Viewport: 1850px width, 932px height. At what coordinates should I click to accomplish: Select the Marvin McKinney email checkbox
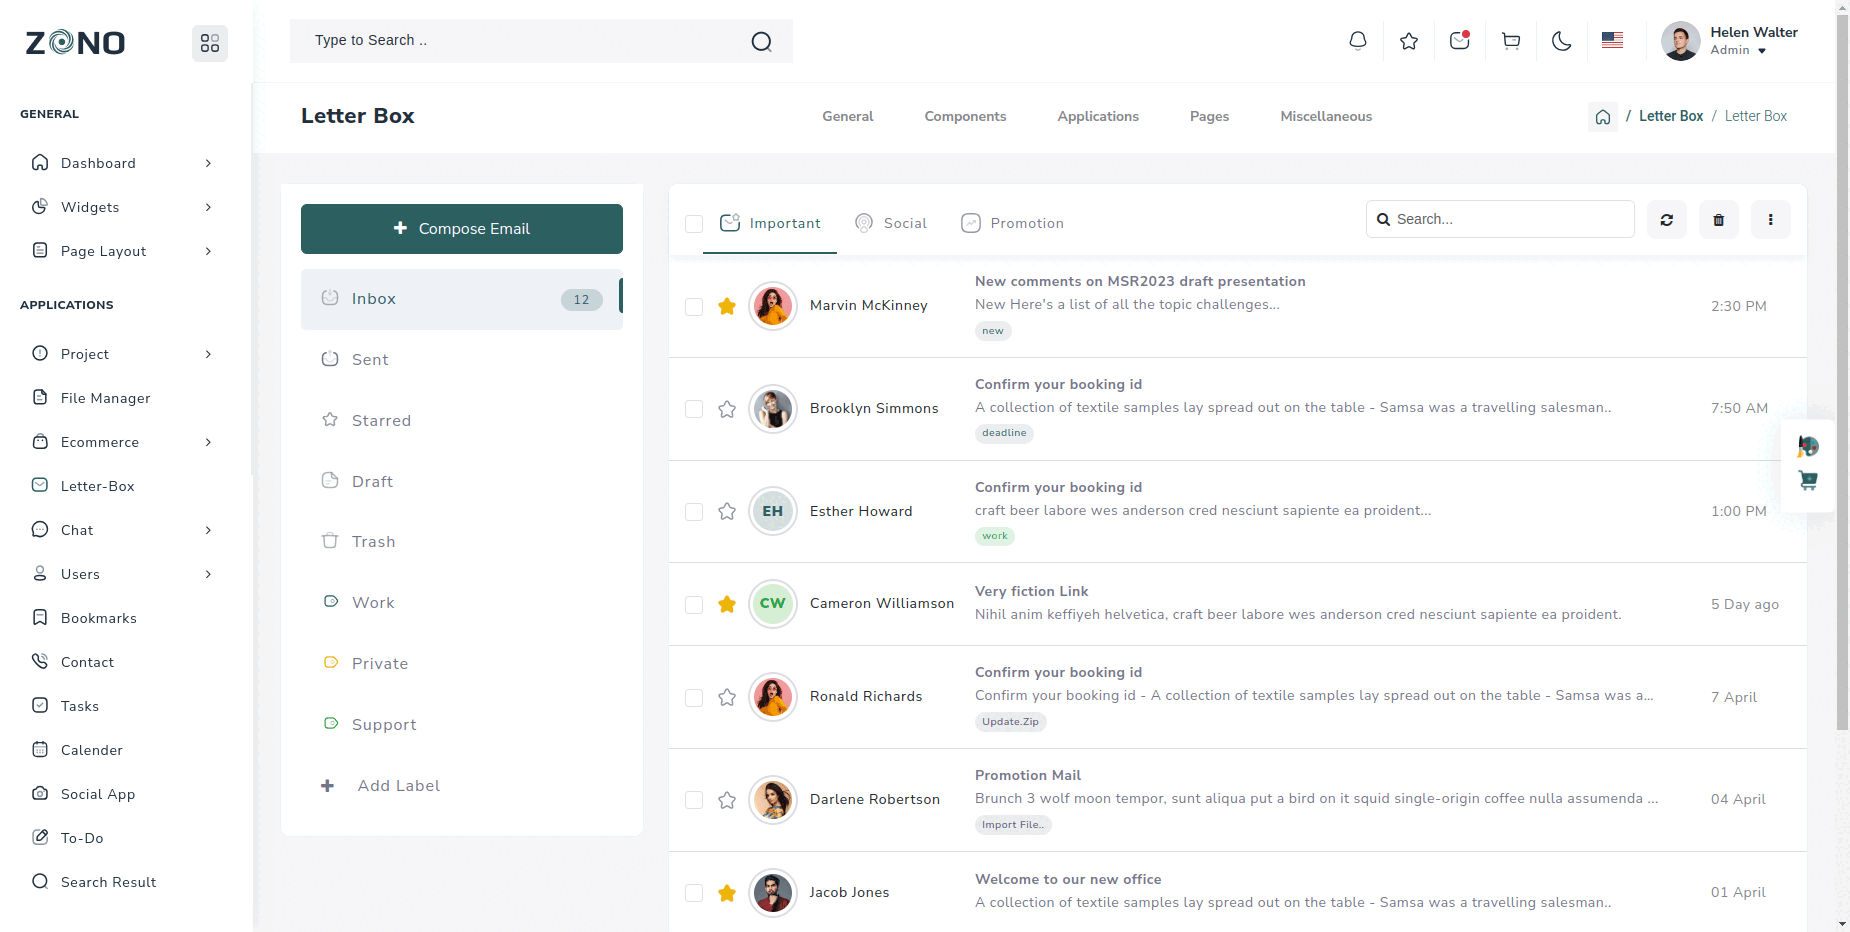click(x=694, y=307)
